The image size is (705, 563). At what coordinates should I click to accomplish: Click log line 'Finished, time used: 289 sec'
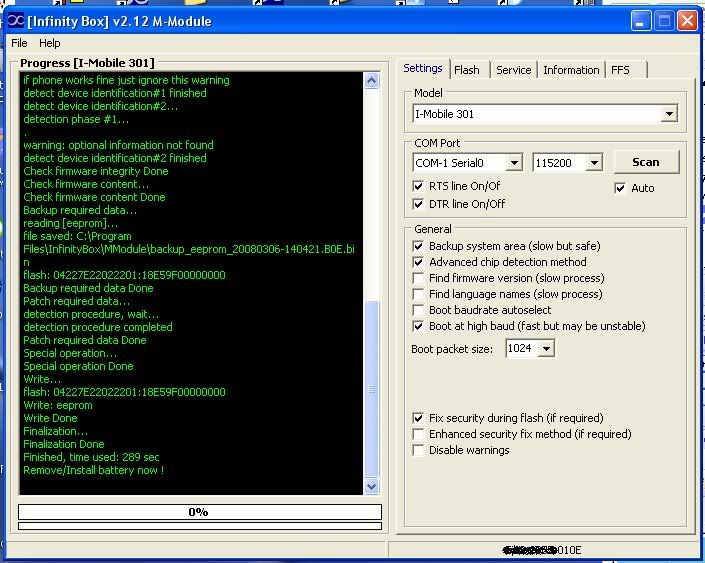click(91, 457)
